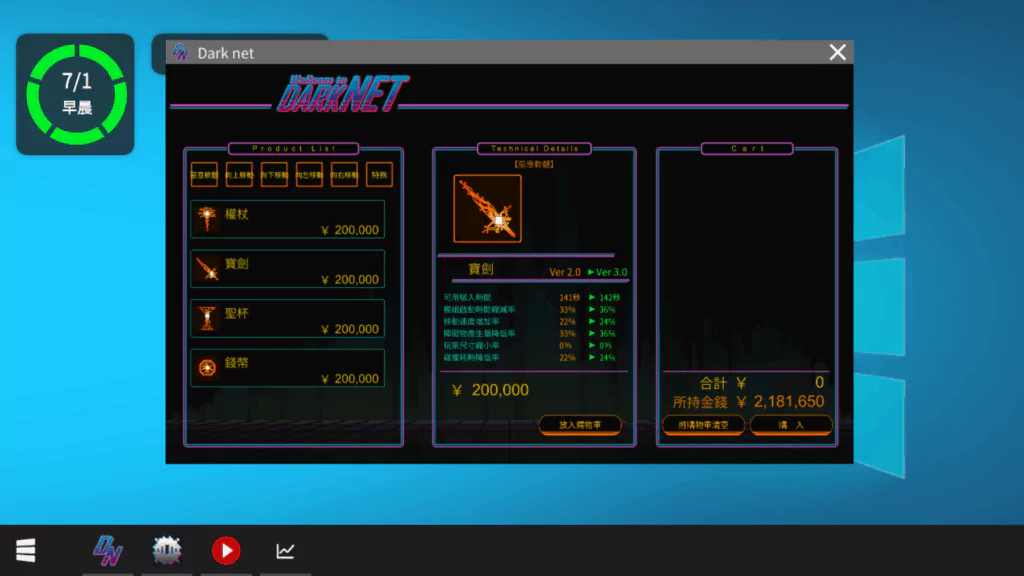Open the red play button taskbar app
The image size is (1024, 576).
pyautogui.click(x=226, y=550)
